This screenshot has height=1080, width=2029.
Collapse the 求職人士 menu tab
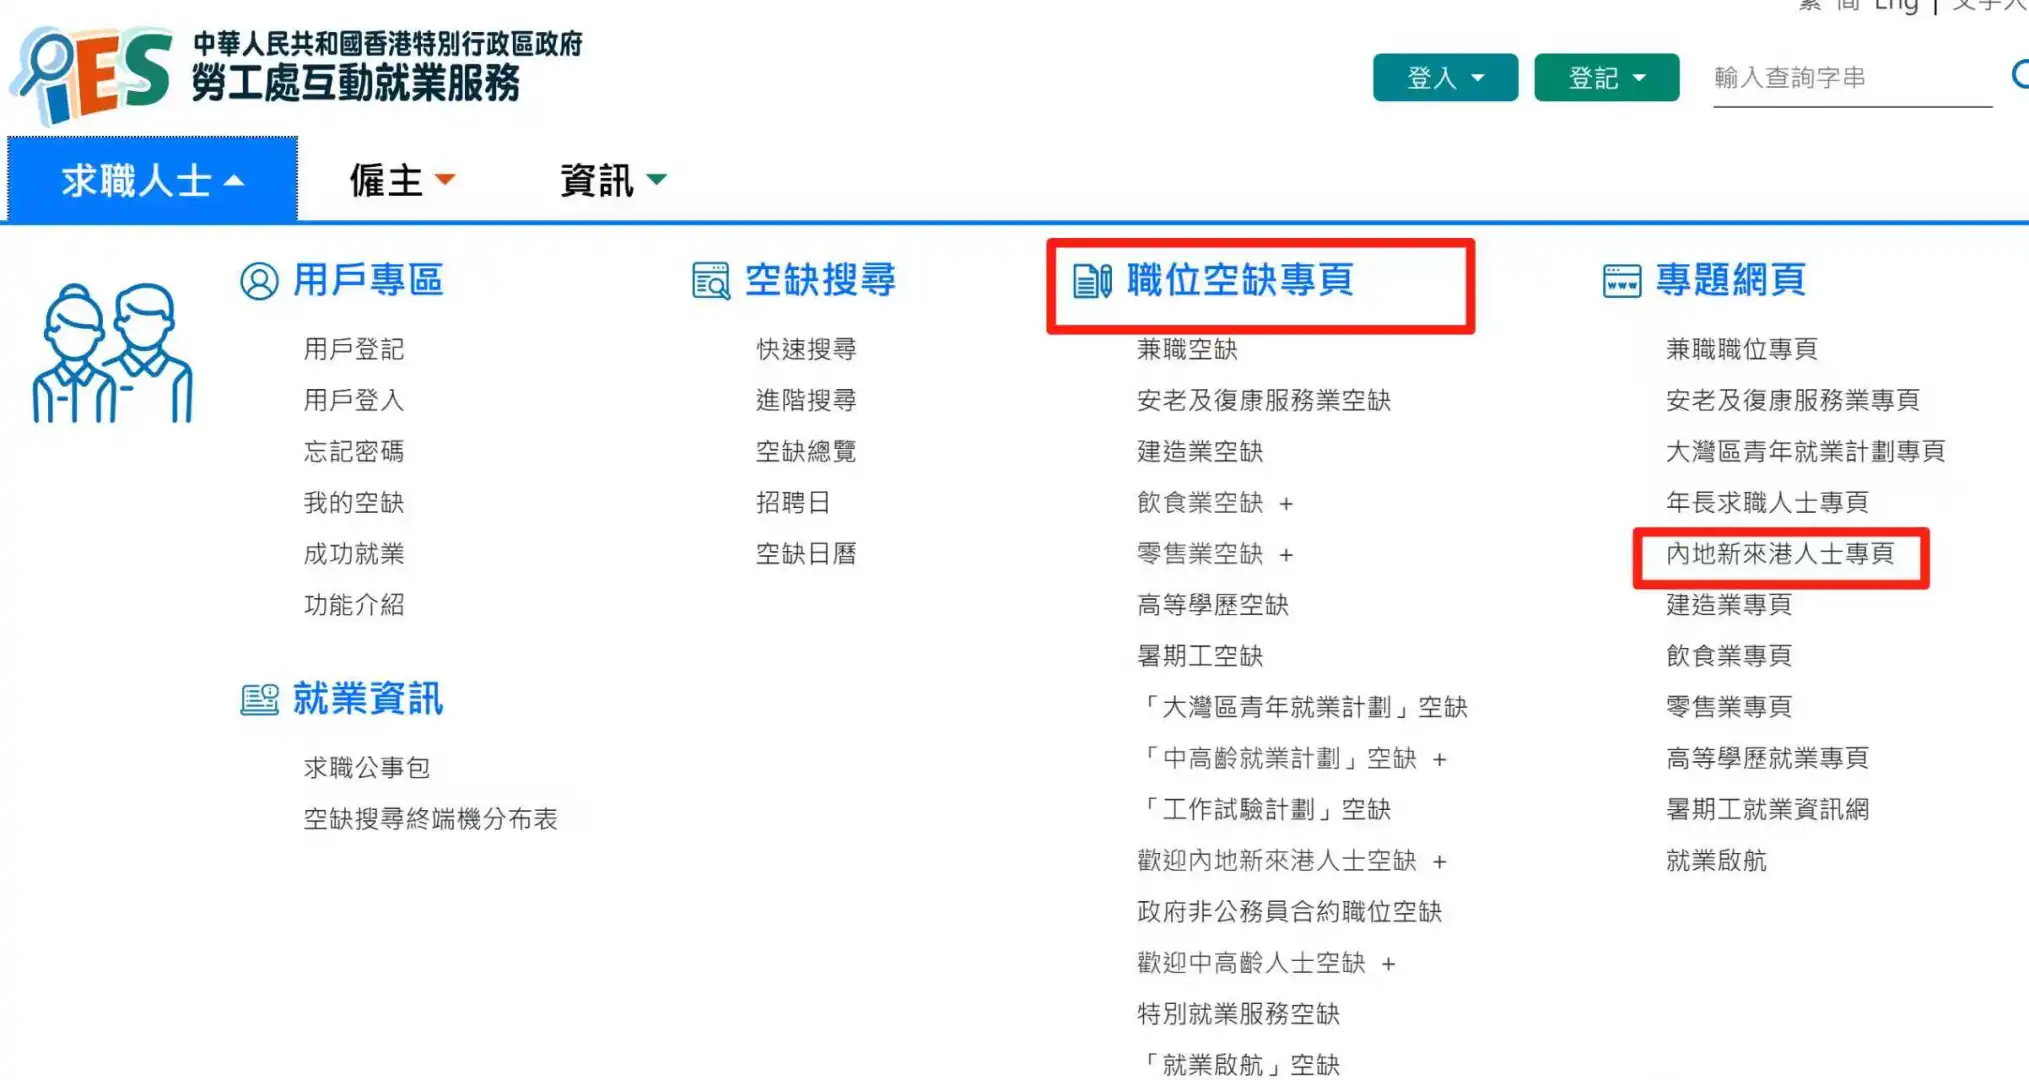[152, 181]
